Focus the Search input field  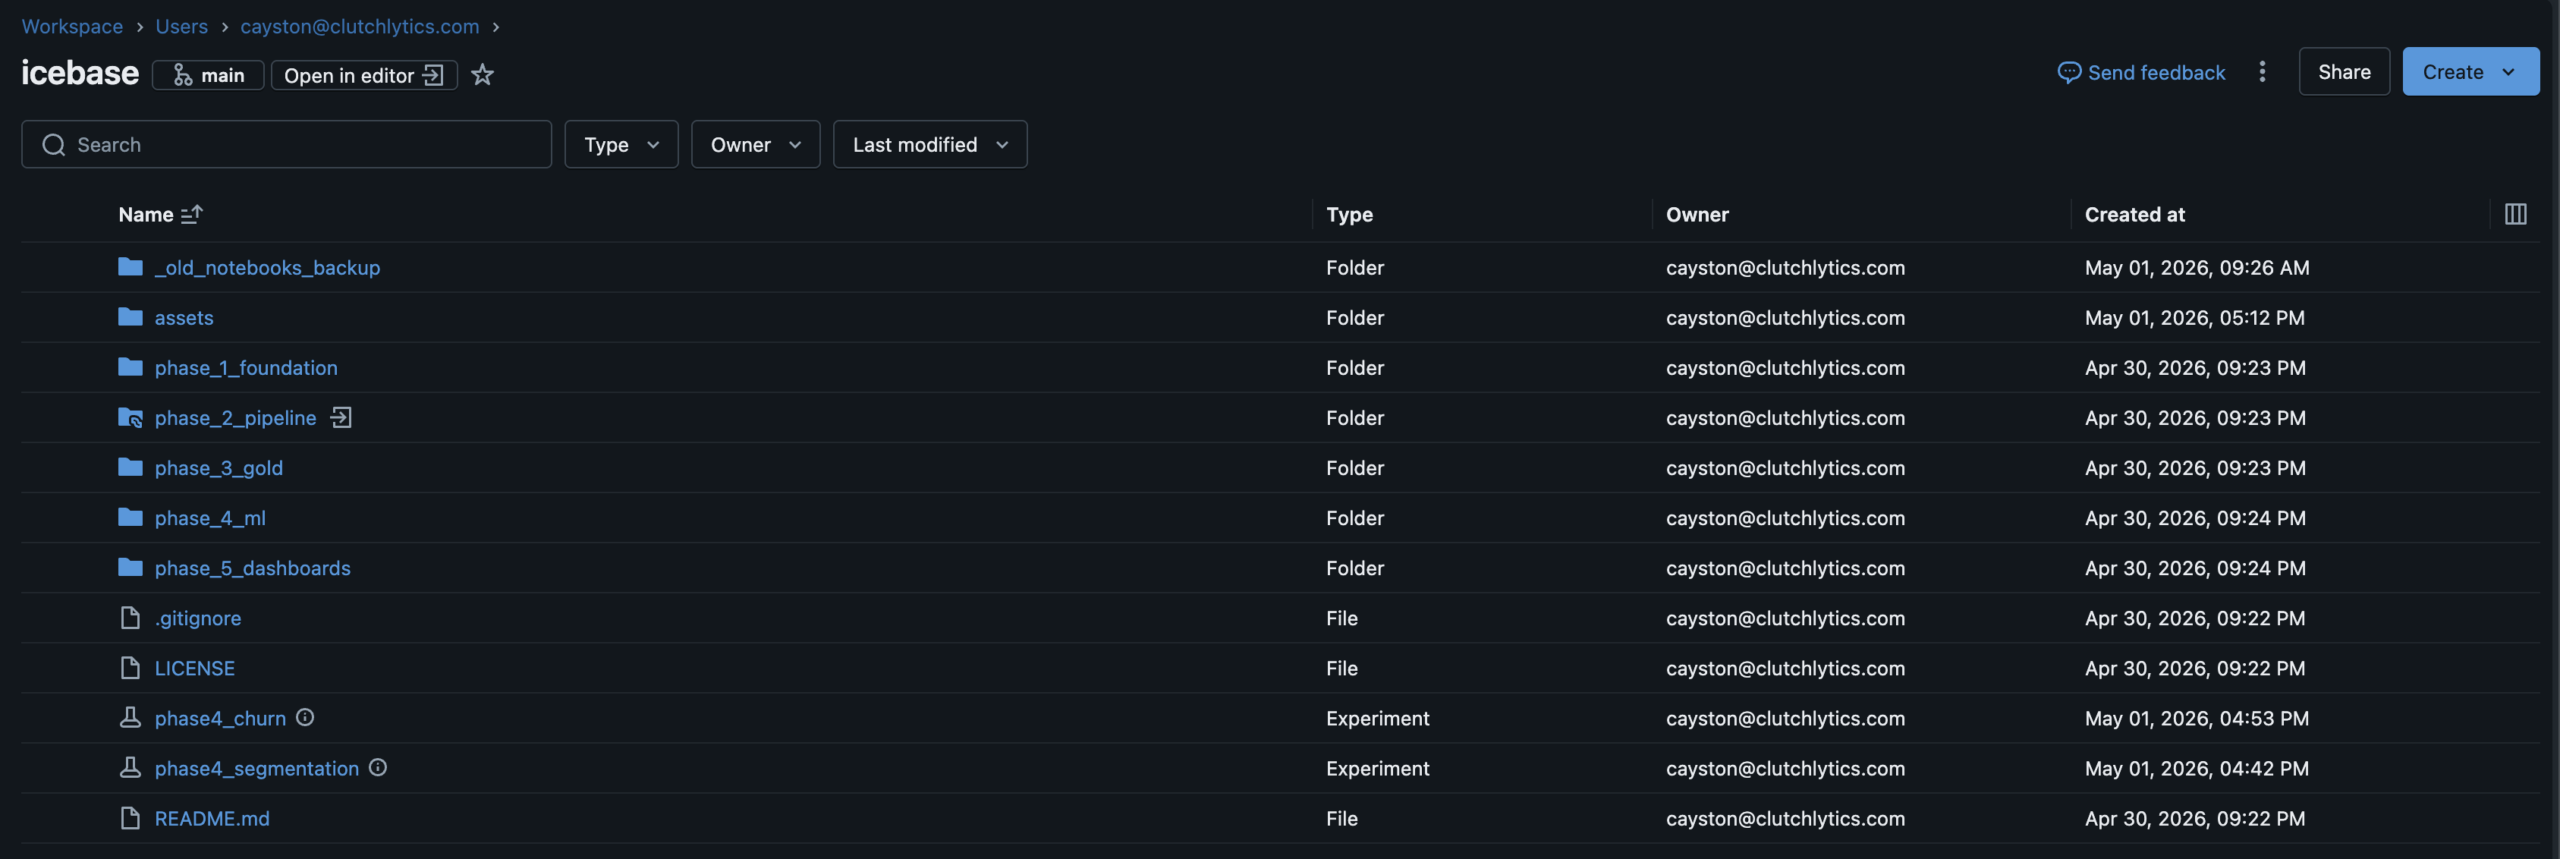286,145
